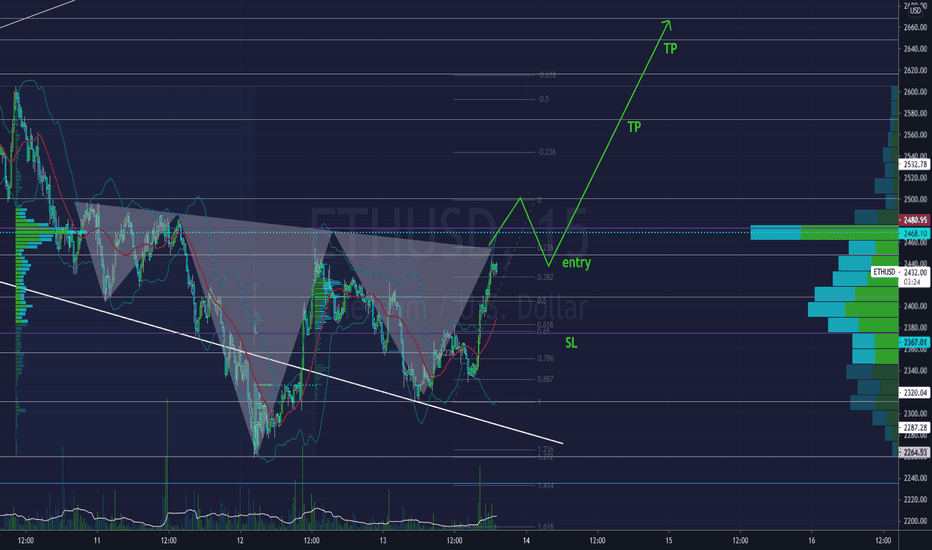Click the 2264.53 price label

coord(915,452)
